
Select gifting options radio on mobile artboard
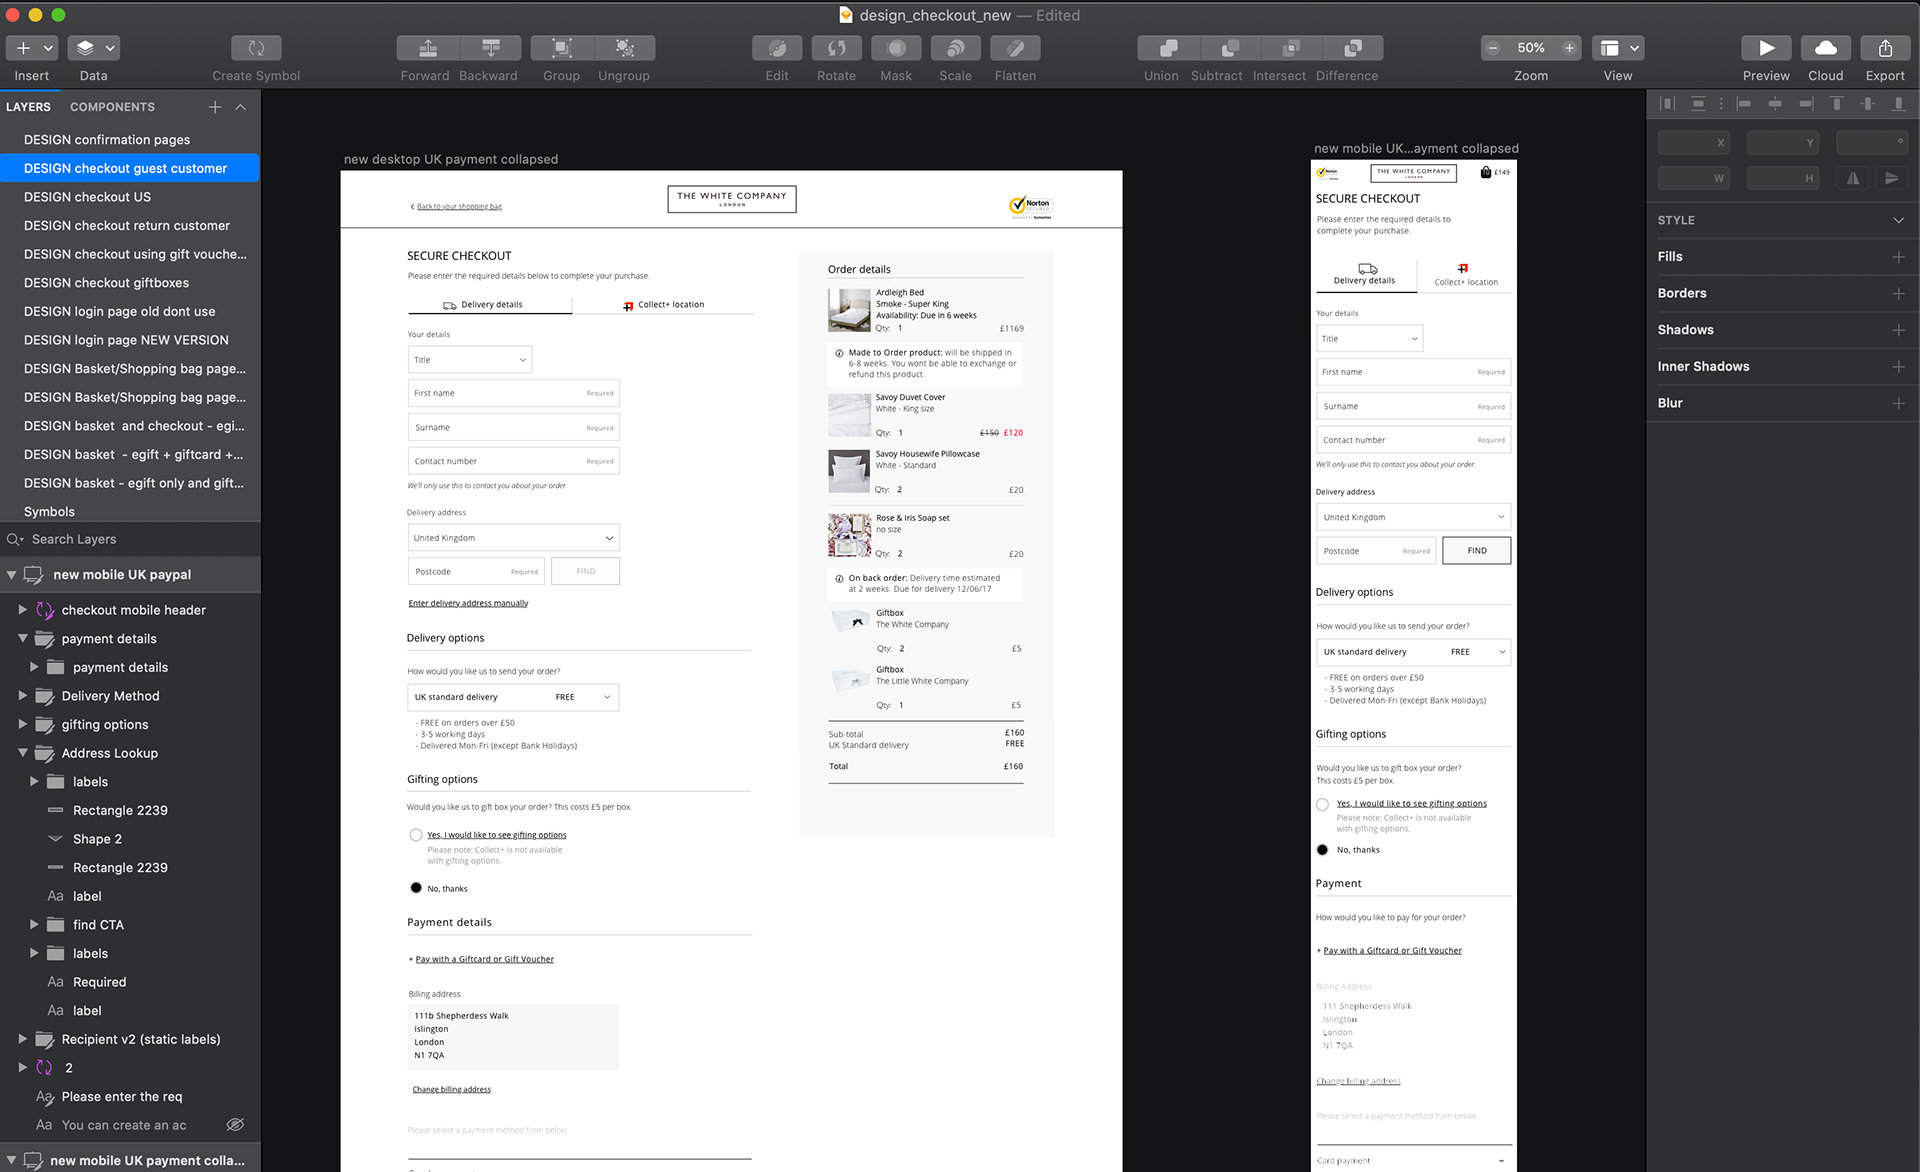1322,804
